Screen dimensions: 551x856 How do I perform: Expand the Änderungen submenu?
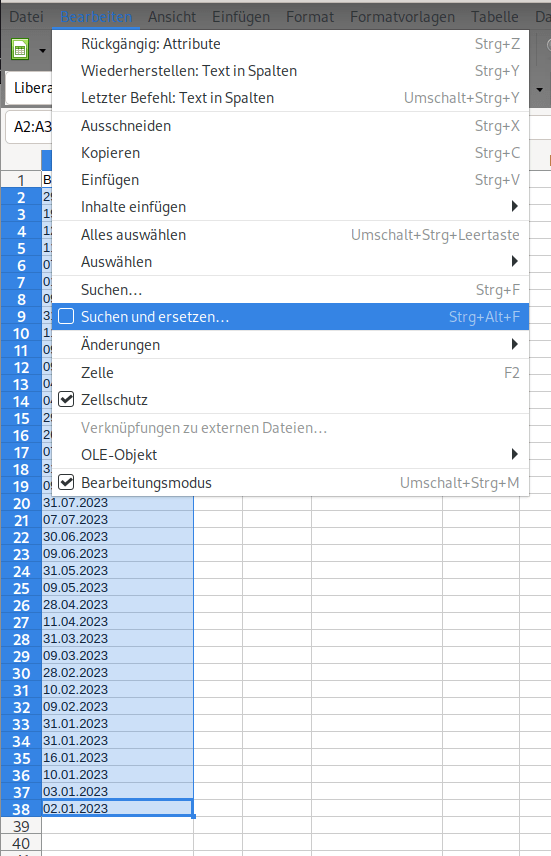click(x=291, y=344)
